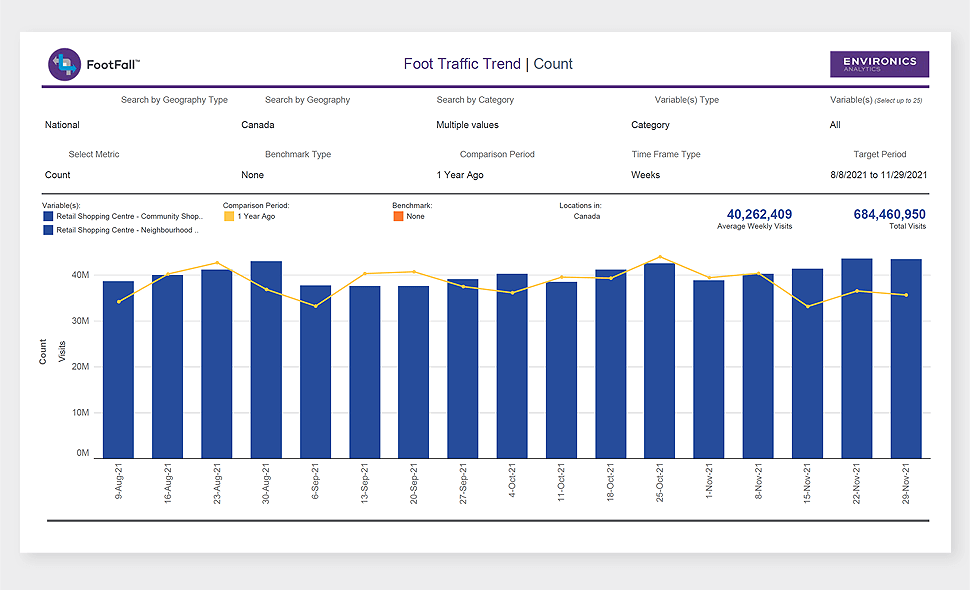
Task: Open the Canada geography dropdown
Action: [259, 125]
